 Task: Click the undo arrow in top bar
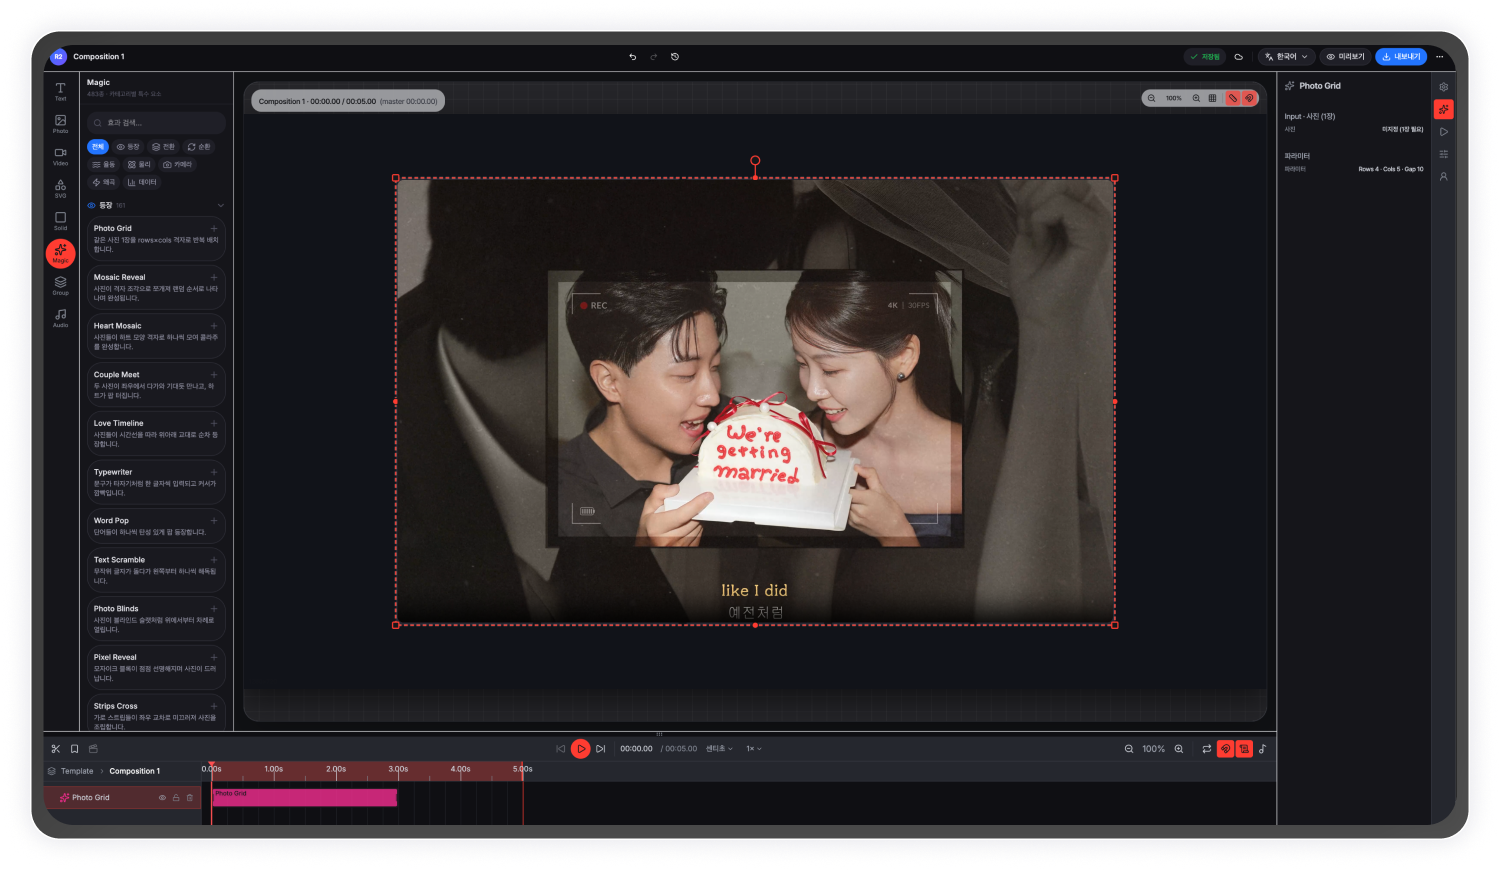point(632,57)
